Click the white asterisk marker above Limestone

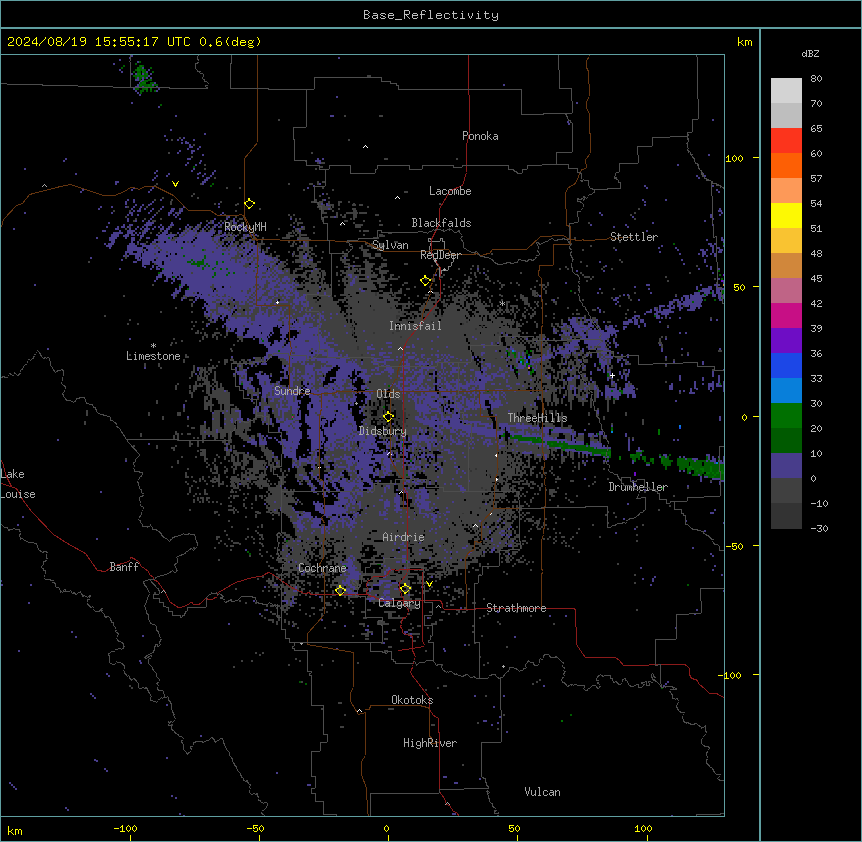[153, 346]
